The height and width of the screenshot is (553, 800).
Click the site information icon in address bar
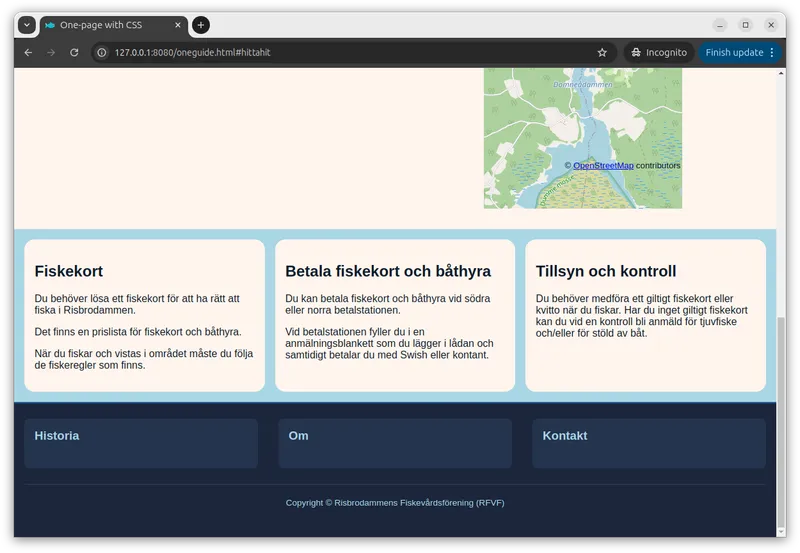pos(102,52)
